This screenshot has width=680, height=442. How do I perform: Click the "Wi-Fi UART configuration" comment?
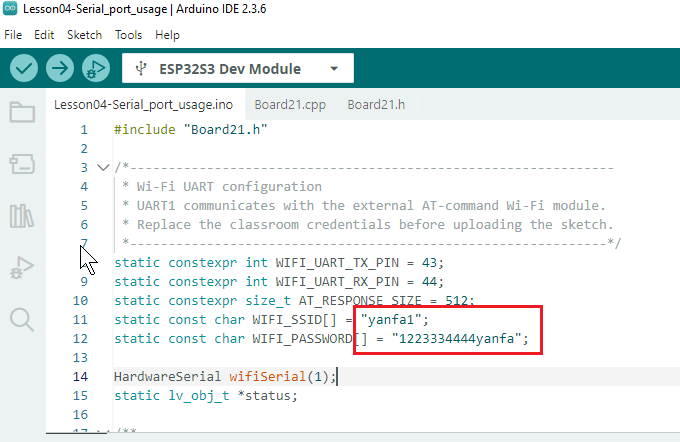click(229, 187)
